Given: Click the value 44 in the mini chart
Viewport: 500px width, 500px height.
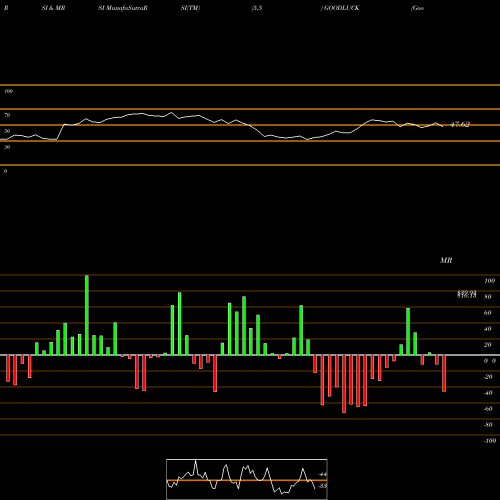Looking at the screenshot, I should pyautogui.click(x=323, y=474).
